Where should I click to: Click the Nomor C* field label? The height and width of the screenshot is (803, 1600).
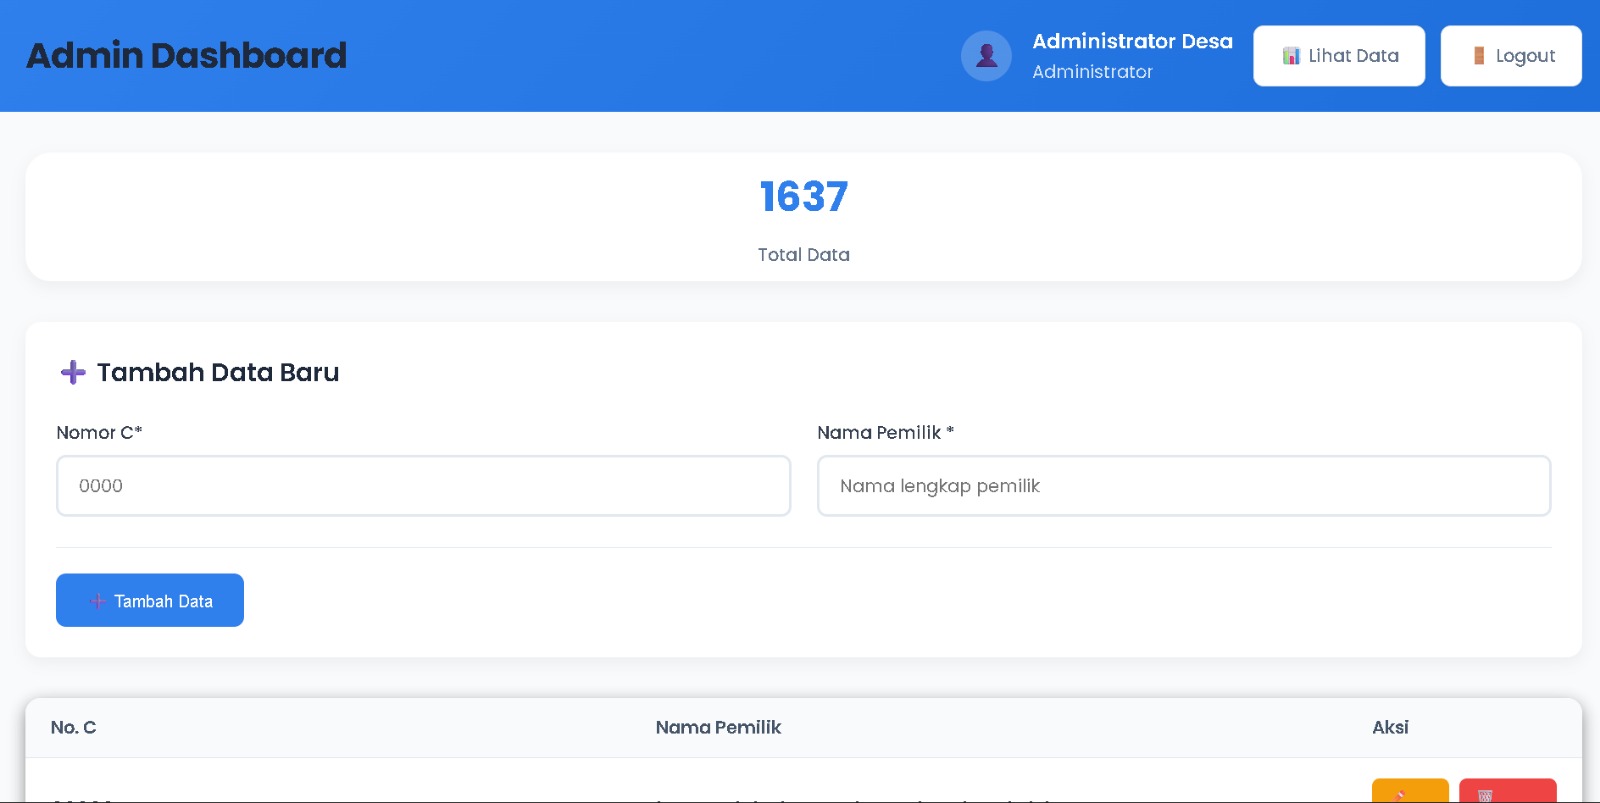coord(99,433)
